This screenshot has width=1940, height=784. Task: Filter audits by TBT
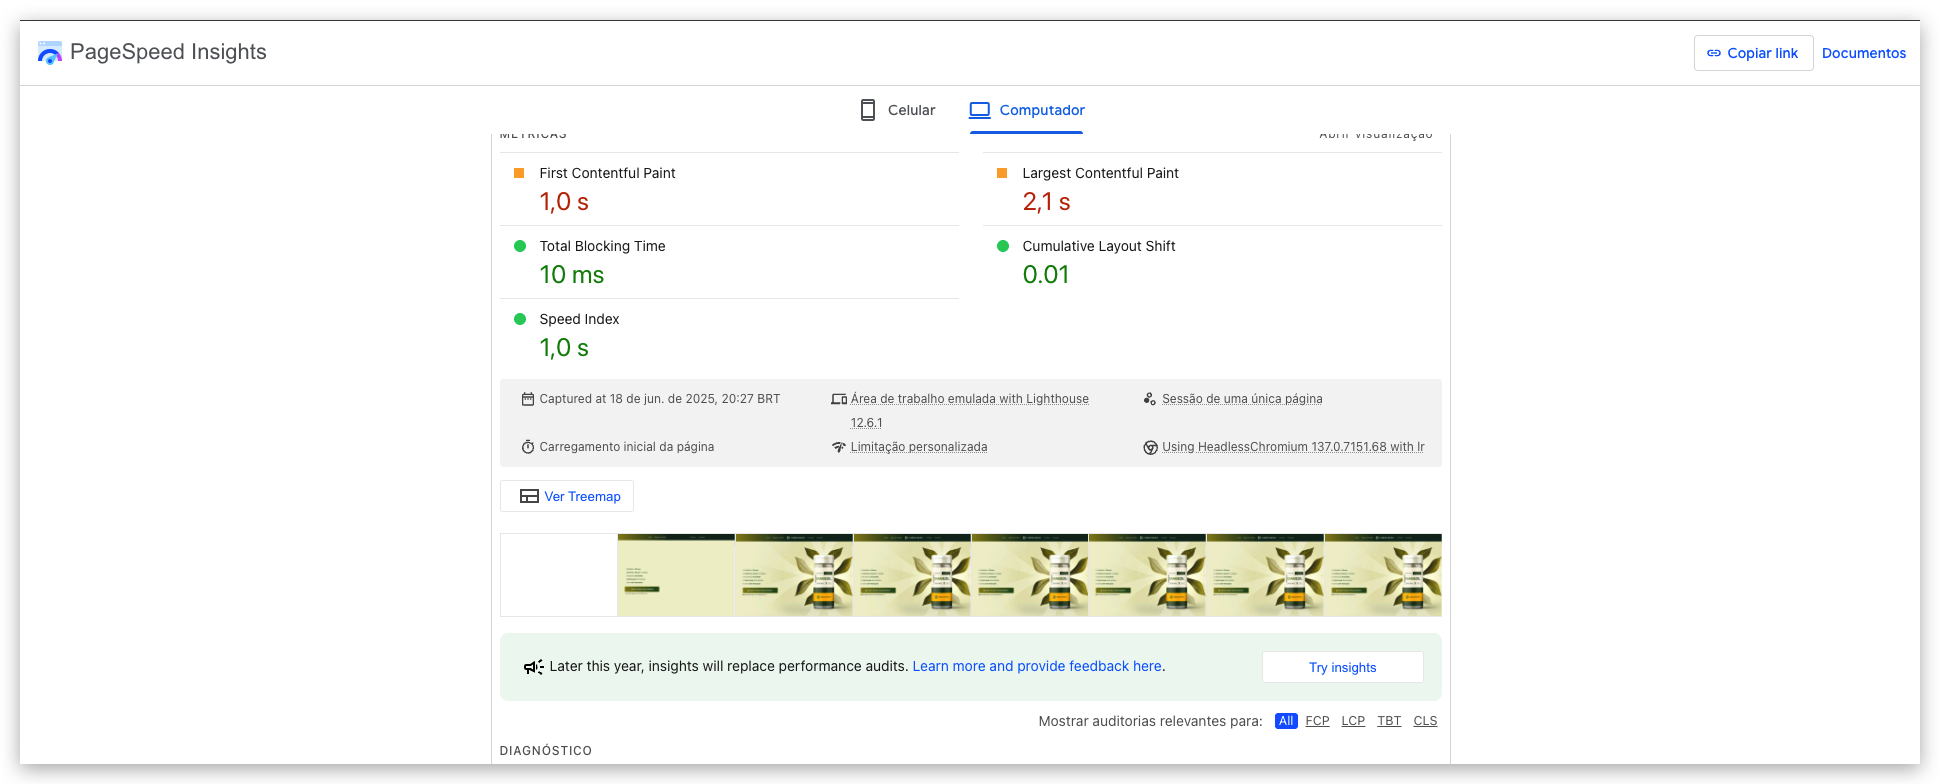[x=1389, y=721]
